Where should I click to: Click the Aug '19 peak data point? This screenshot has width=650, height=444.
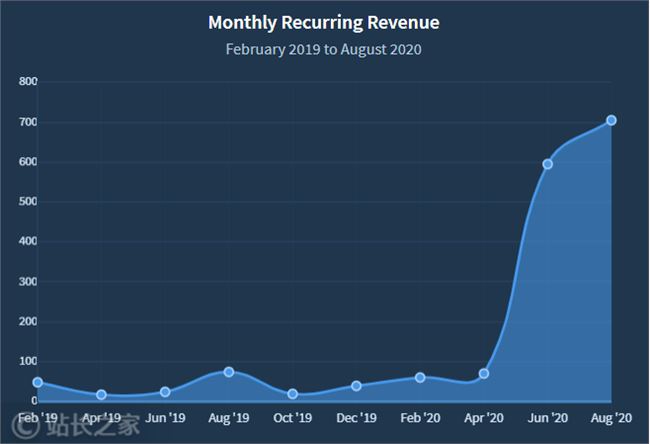pos(229,372)
